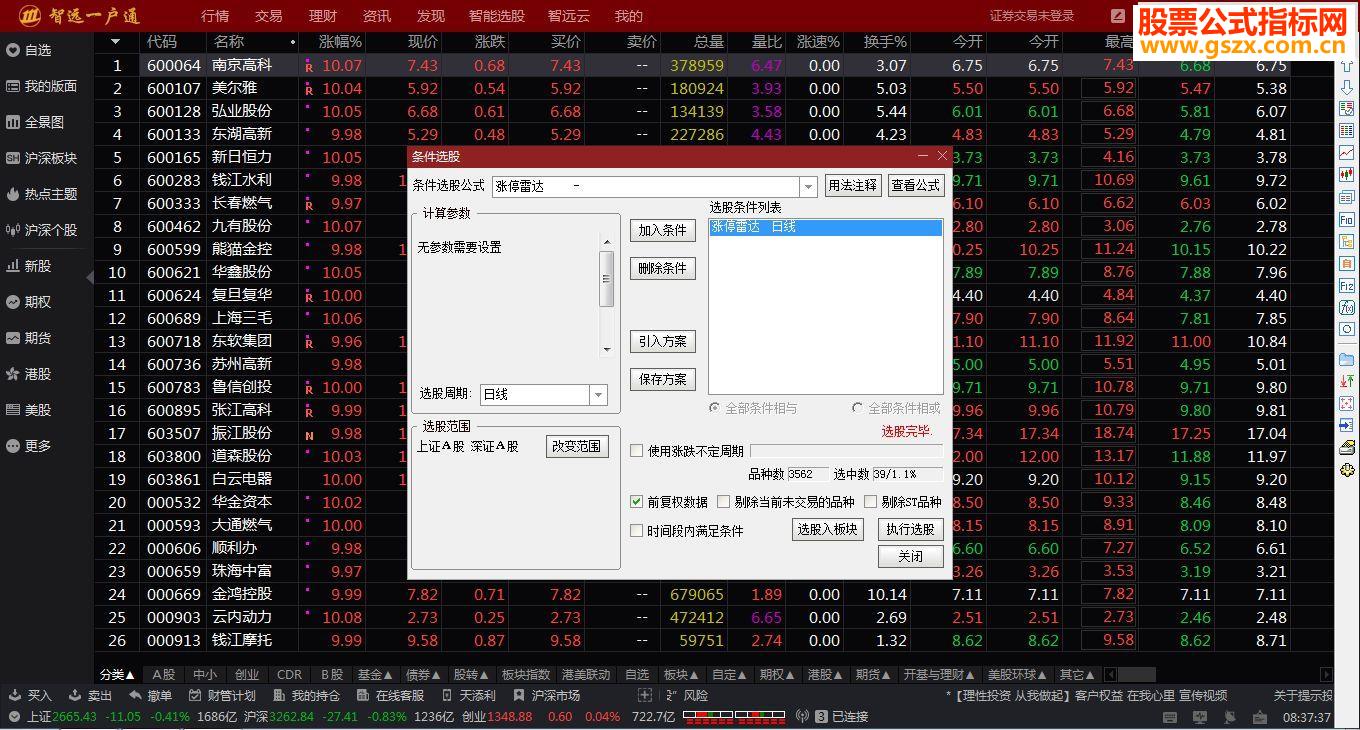Open 财管计划 in the bottom toolbar
The height and width of the screenshot is (730, 1360).
tap(222, 696)
